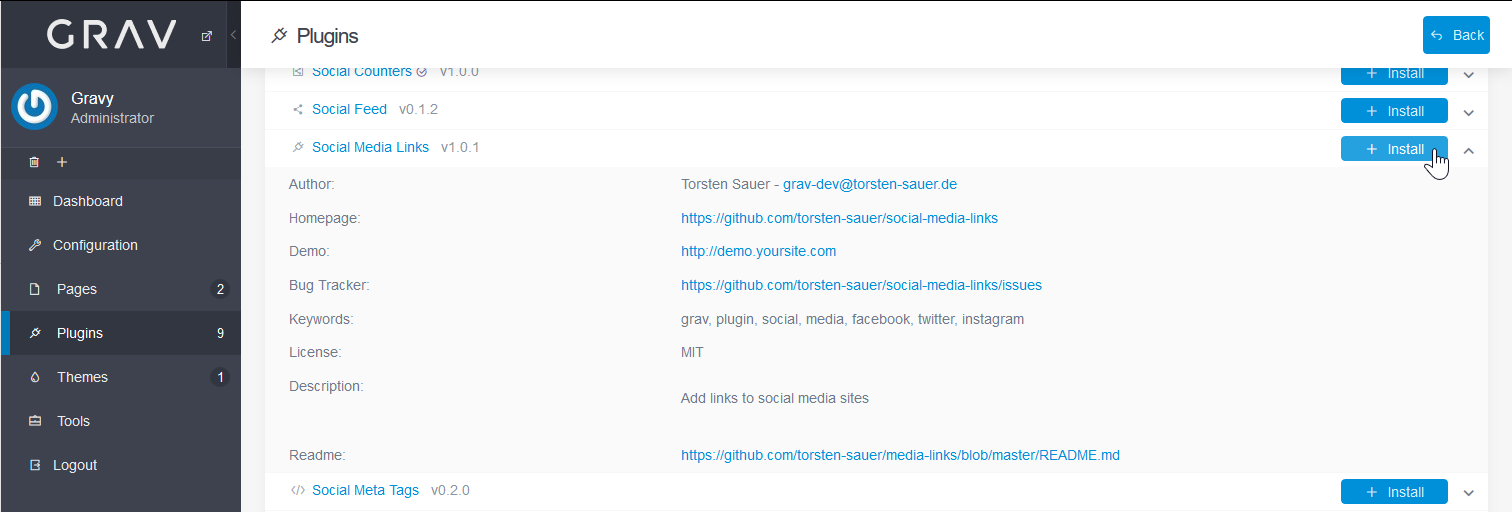Image resolution: width=1512 pixels, height=512 pixels.
Task: Open the social-media-links GitHub homepage link
Action: coord(839,218)
